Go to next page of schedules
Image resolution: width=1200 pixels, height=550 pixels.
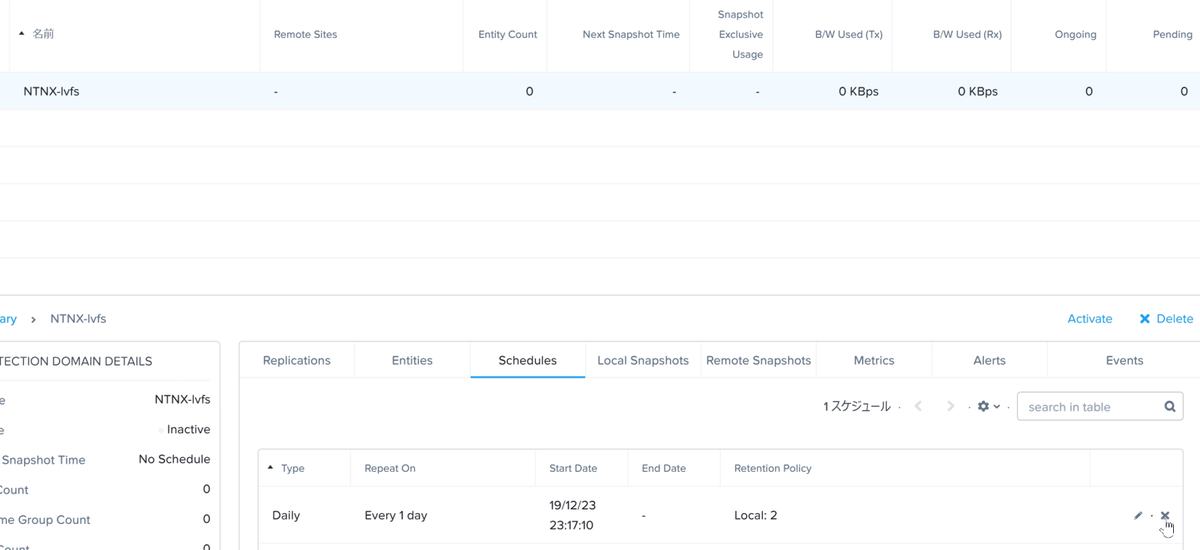tap(951, 407)
